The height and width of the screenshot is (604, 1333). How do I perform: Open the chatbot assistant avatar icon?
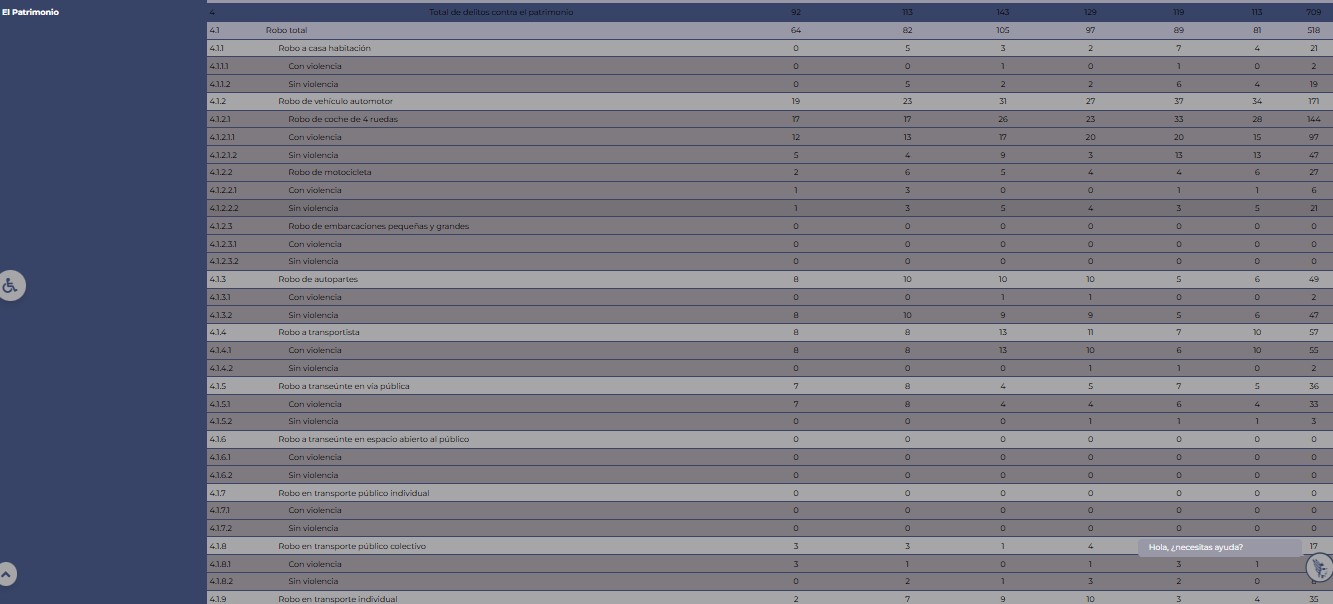(1319, 568)
